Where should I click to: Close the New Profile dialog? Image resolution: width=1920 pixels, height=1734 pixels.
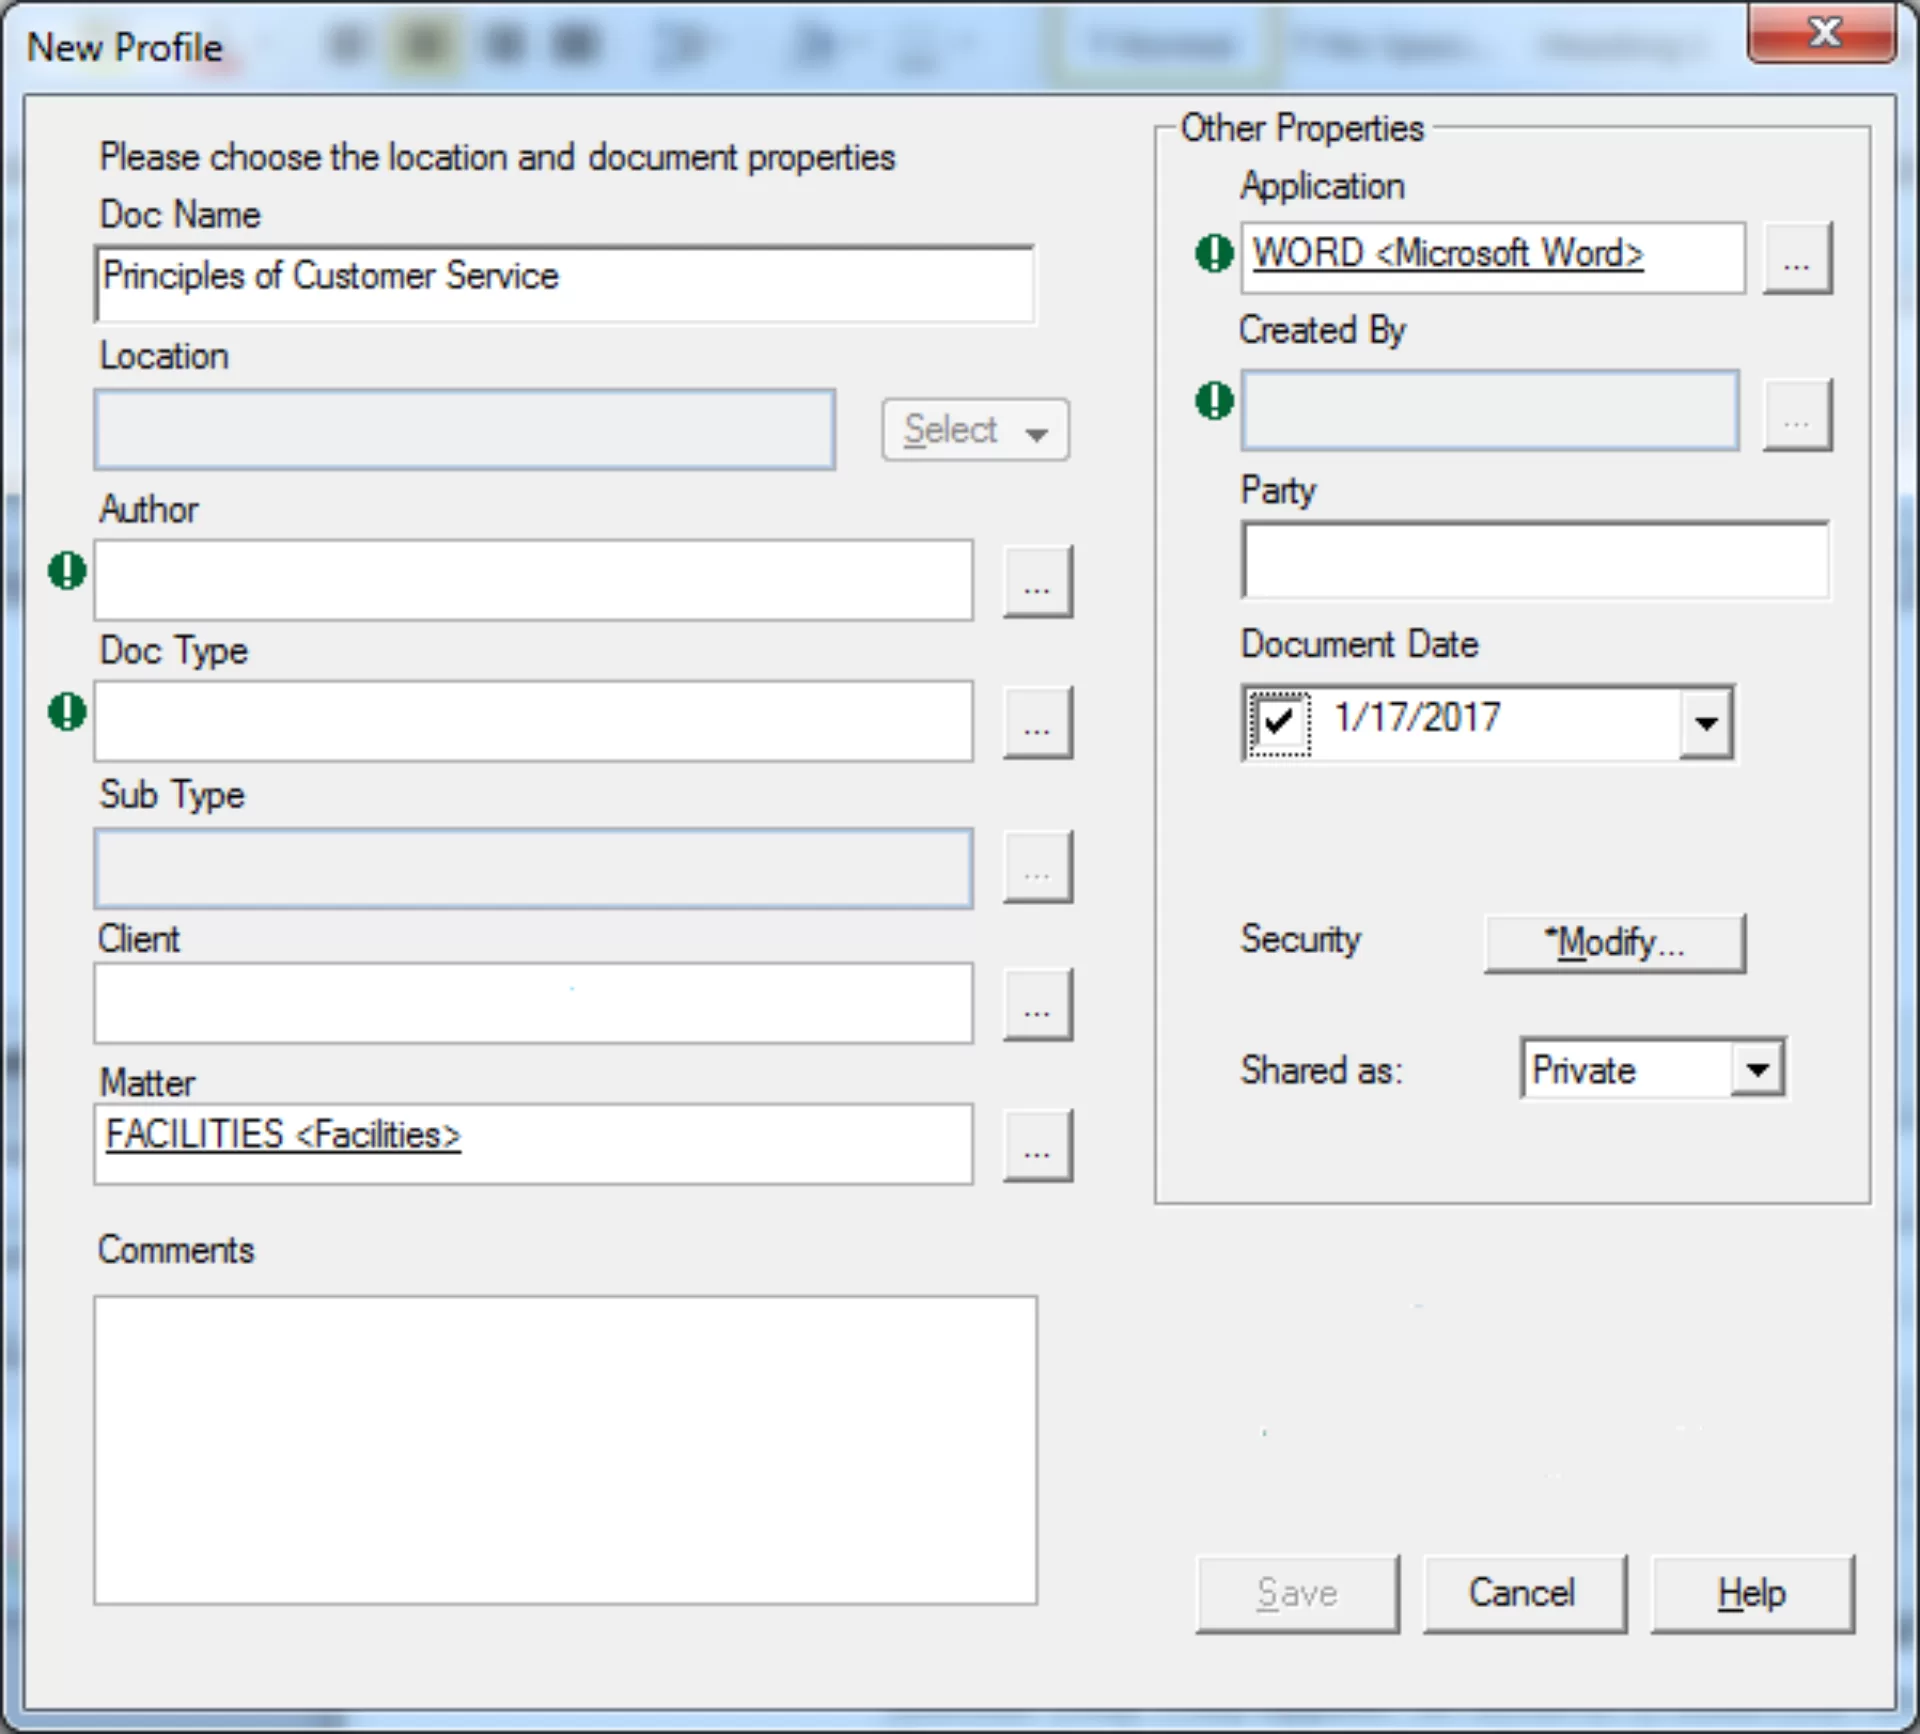(1822, 33)
